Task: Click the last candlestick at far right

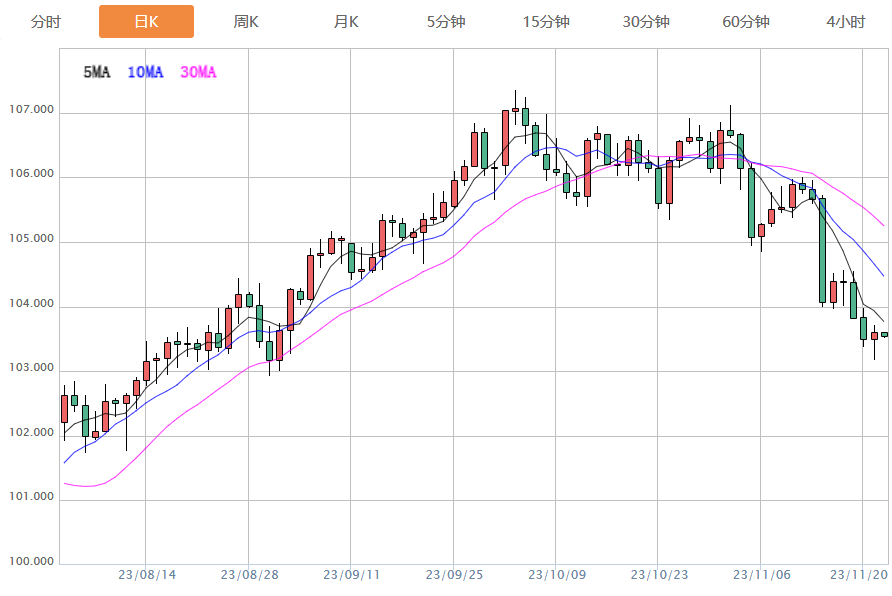Action: [x=884, y=335]
